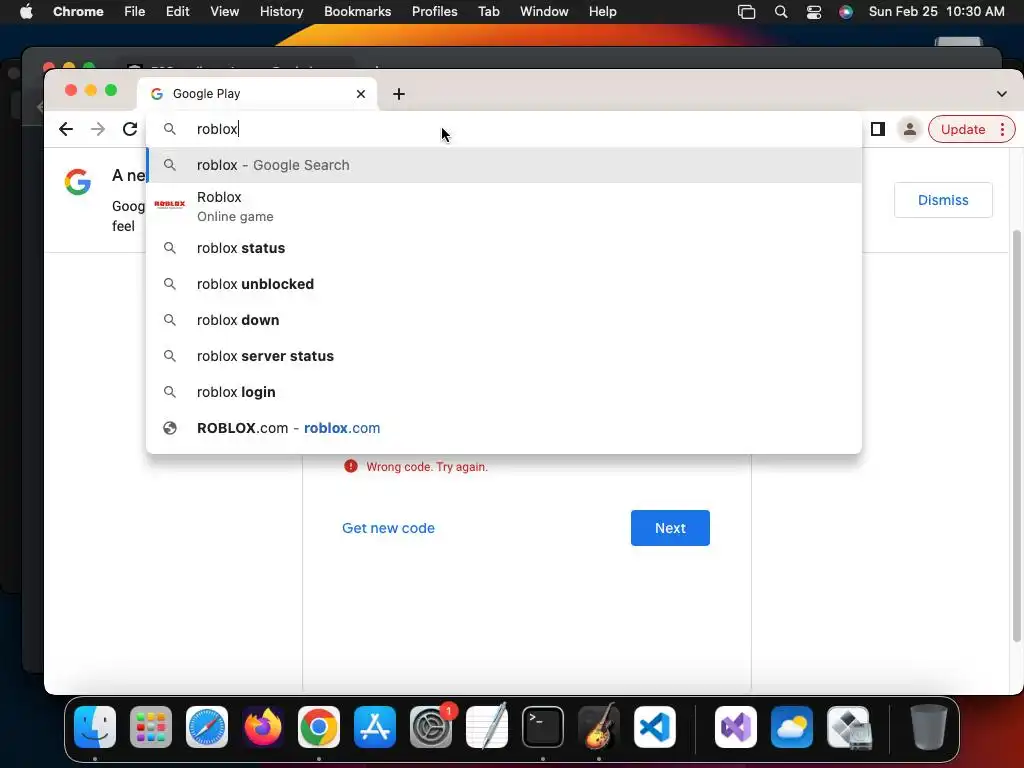Open Safari from the Dock

pyautogui.click(x=207, y=727)
